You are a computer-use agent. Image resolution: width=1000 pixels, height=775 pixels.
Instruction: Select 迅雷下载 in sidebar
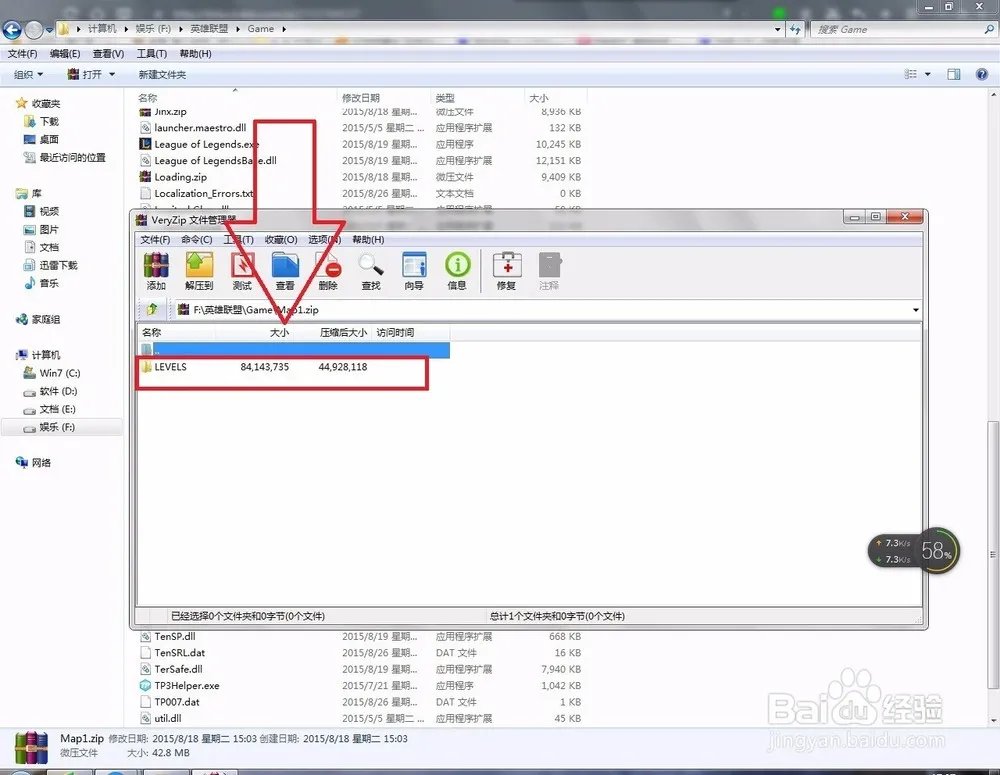click(50, 265)
